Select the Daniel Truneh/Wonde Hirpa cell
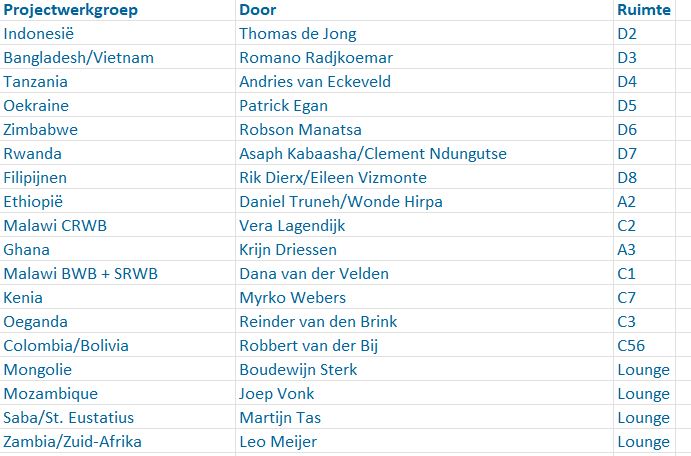This screenshot has width=691, height=456. click(340, 202)
